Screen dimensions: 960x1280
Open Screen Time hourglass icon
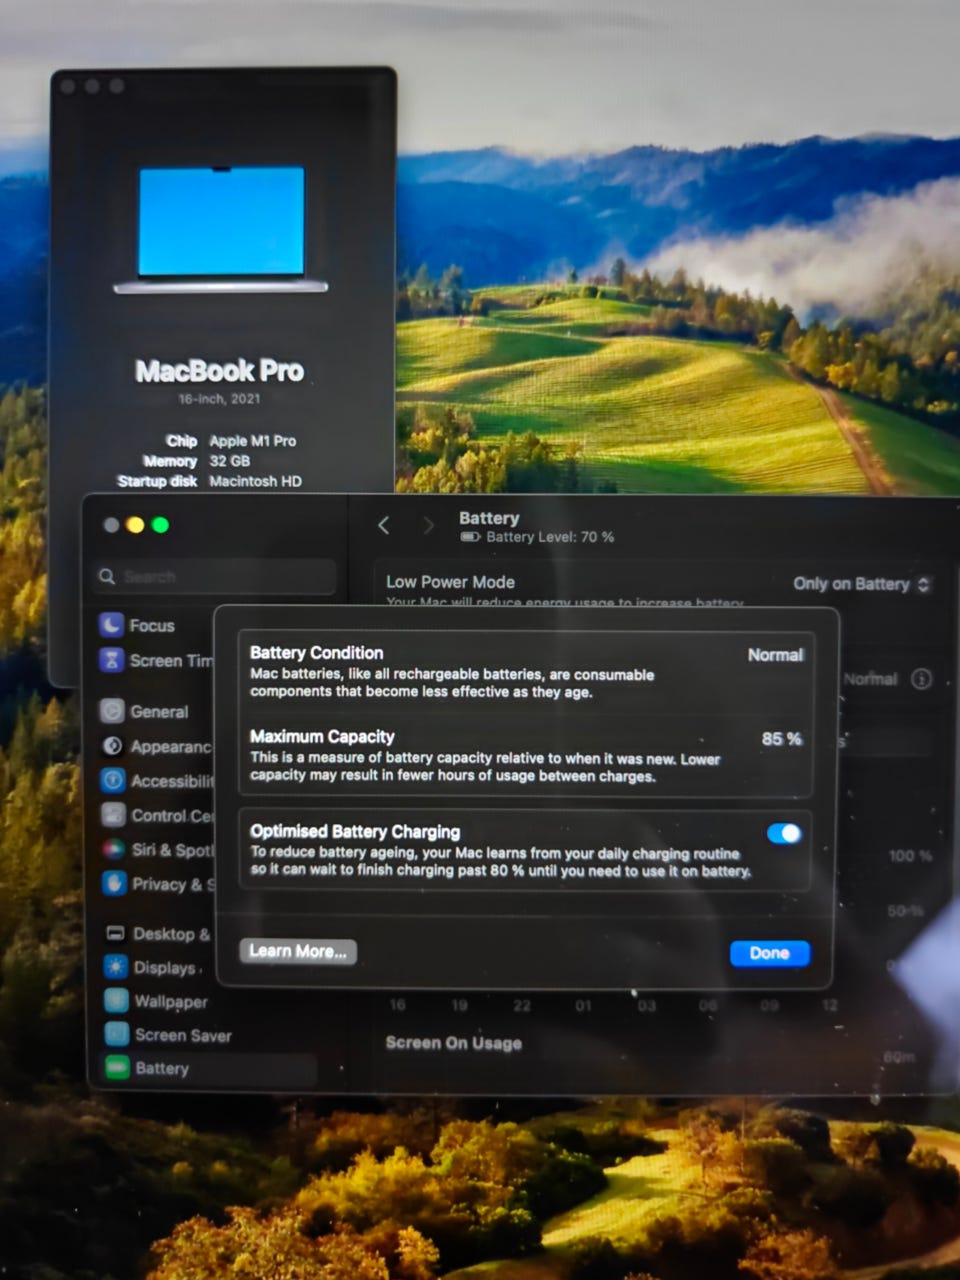[111, 660]
